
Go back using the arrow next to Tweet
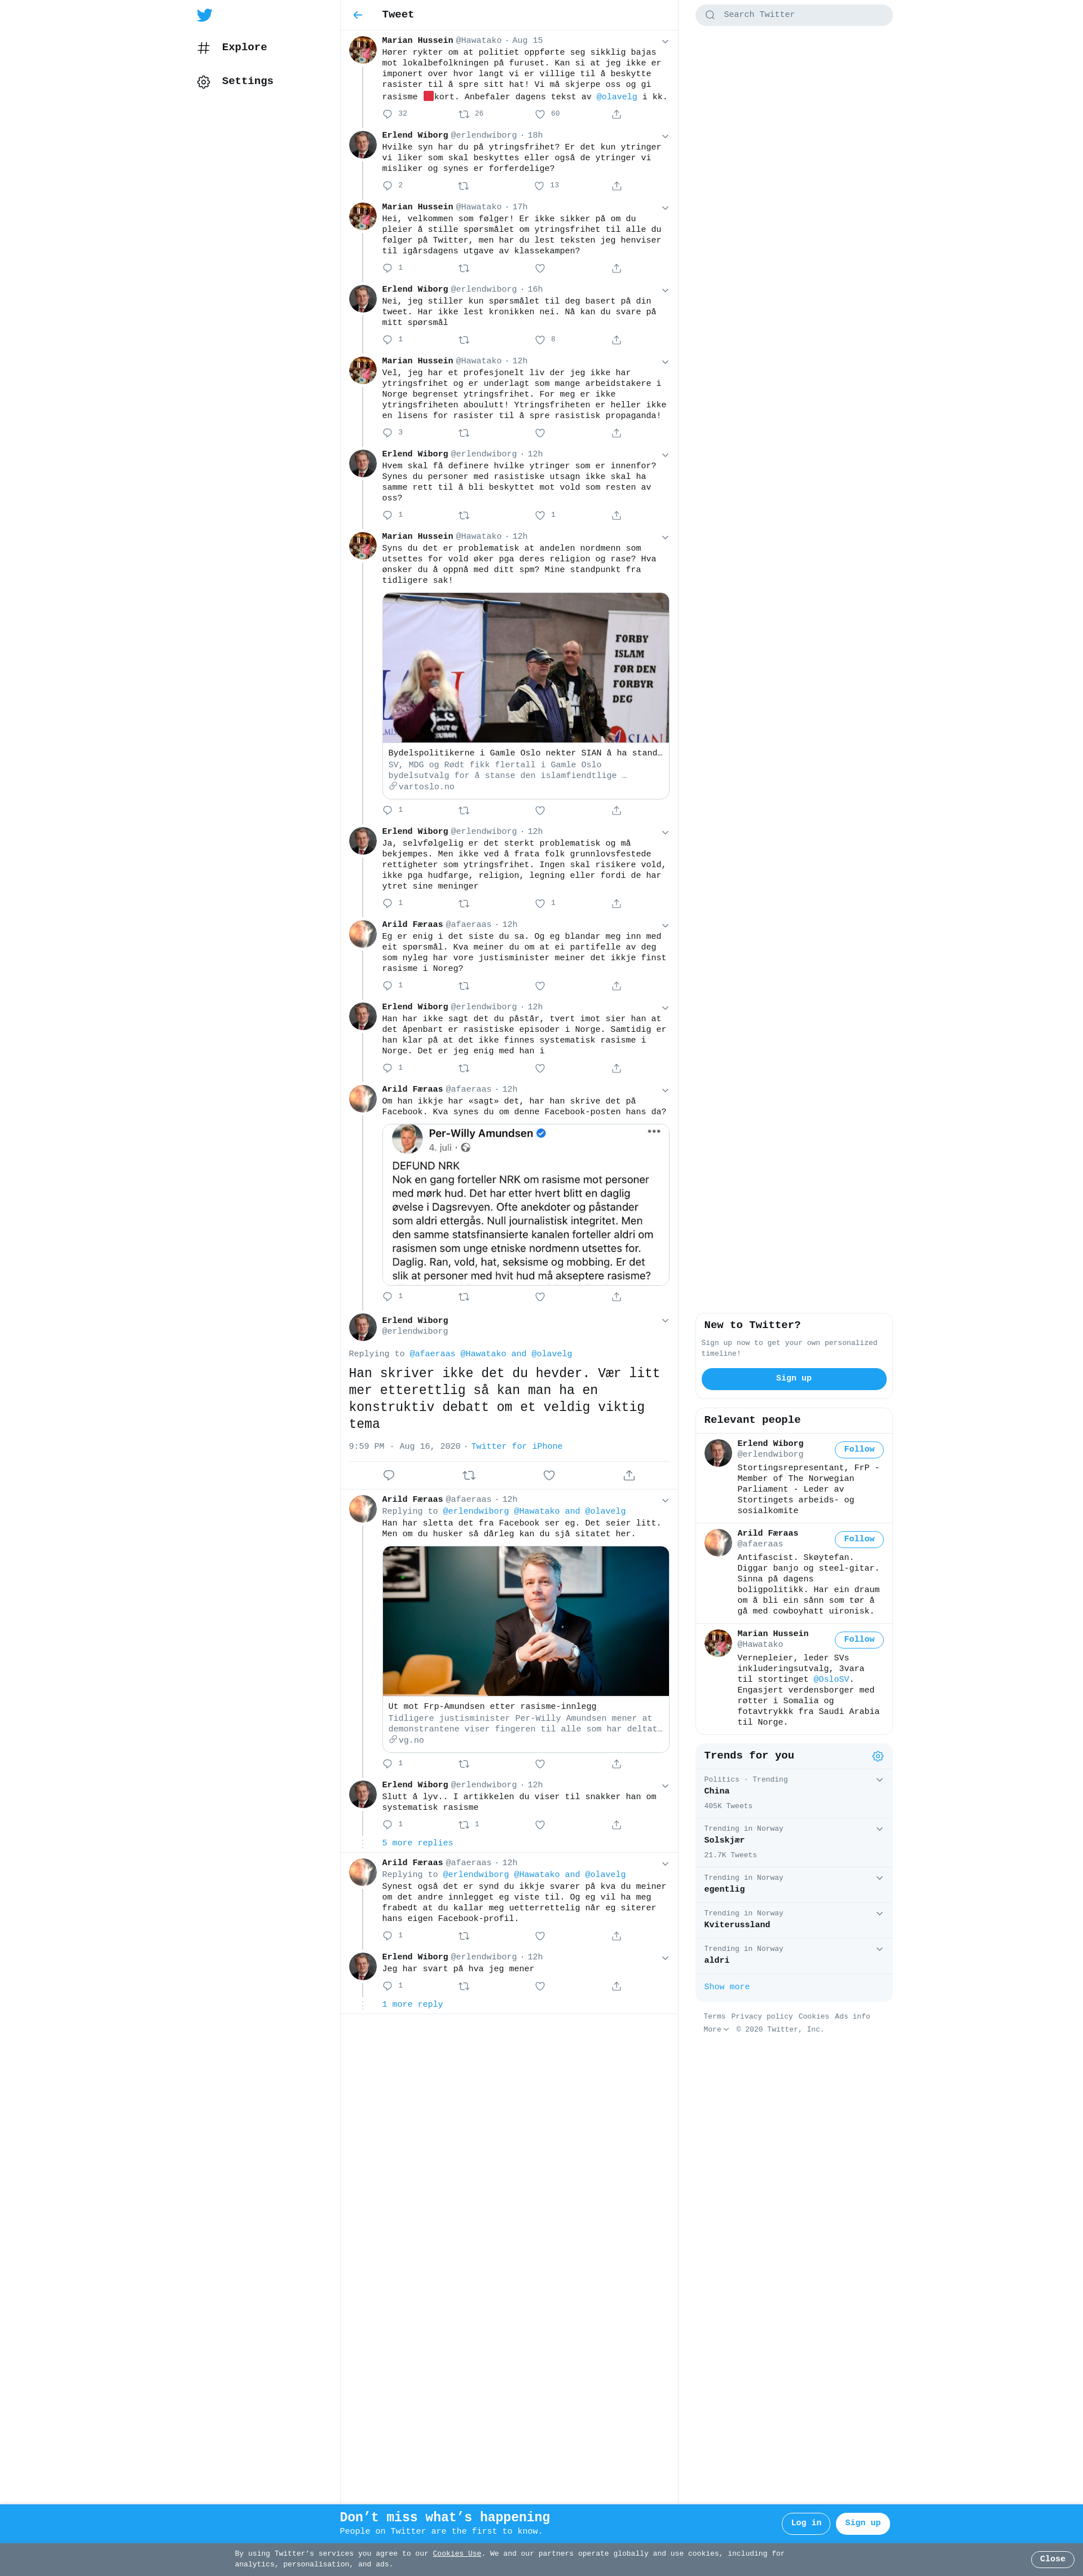[x=358, y=15]
